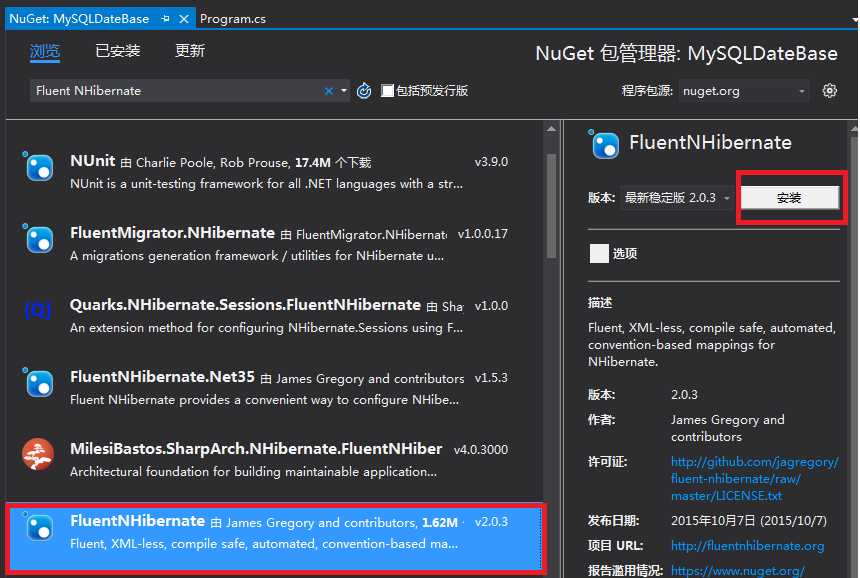This screenshot has height=578, width=860.
Task: Open the package source nuget.org dropdown
Action: point(744,90)
